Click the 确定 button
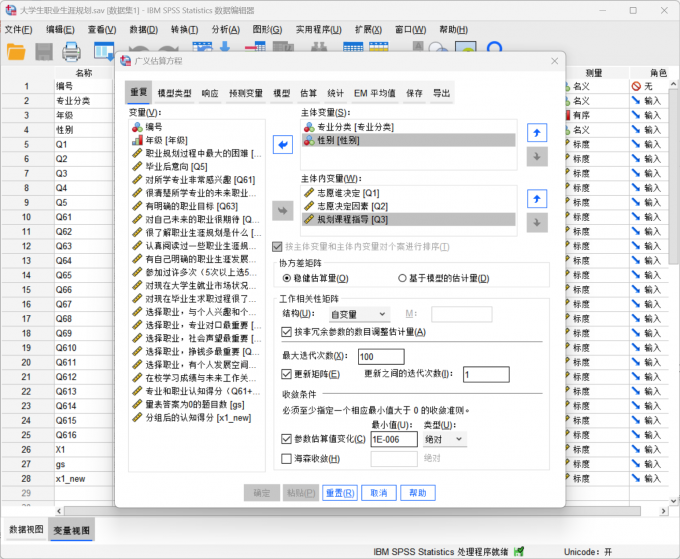Viewport: 680px width, 559px height. (262, 493)
